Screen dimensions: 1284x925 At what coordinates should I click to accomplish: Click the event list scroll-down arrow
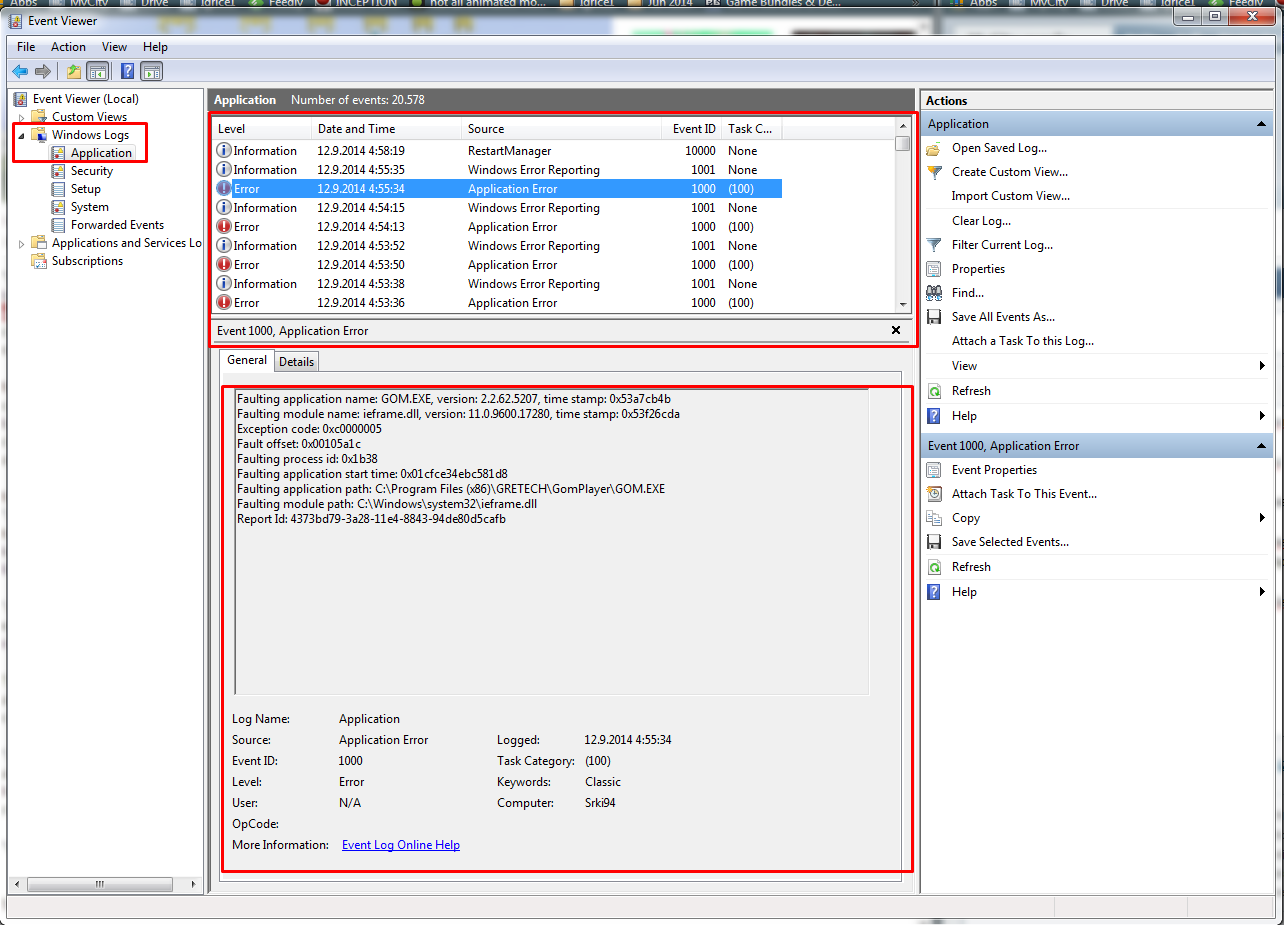(903, 304)
